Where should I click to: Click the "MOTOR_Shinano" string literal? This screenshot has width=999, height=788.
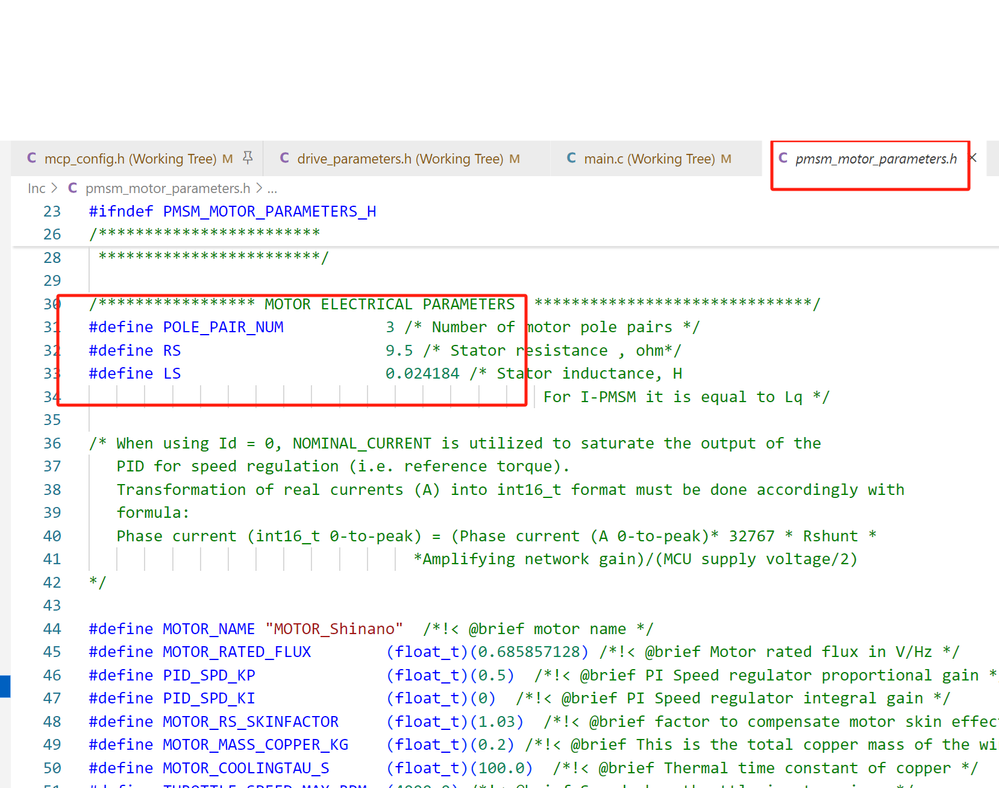(x=334, y=629)
